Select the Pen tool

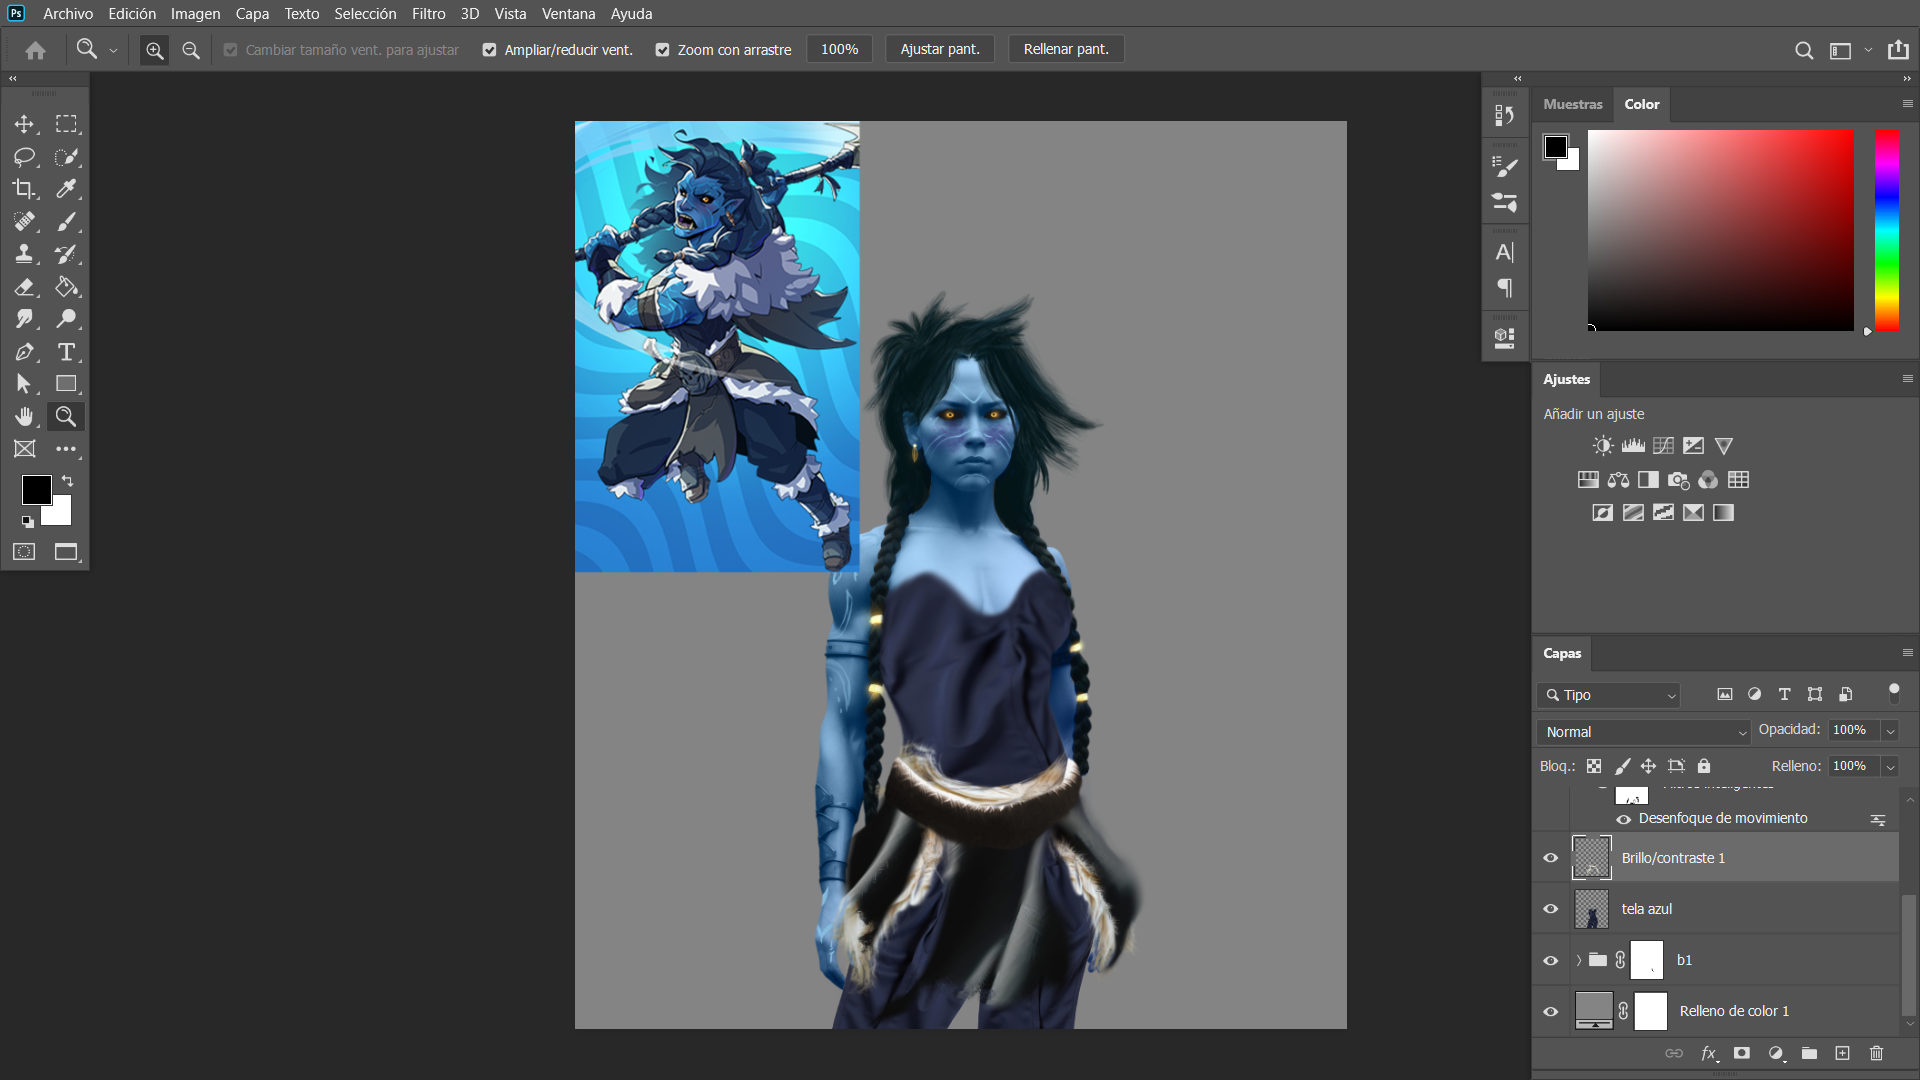pos(24,352)
